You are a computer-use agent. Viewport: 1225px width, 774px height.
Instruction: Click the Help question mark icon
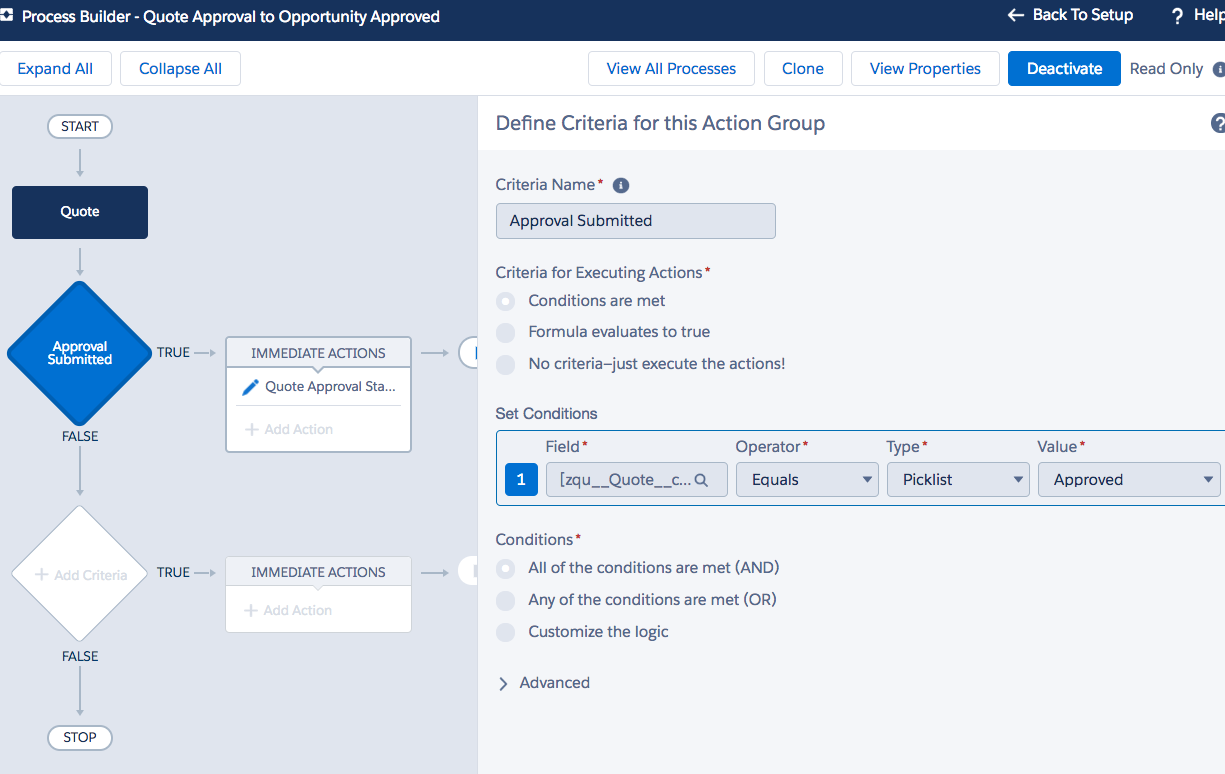pyautogui.click(x=1177, y=16)
